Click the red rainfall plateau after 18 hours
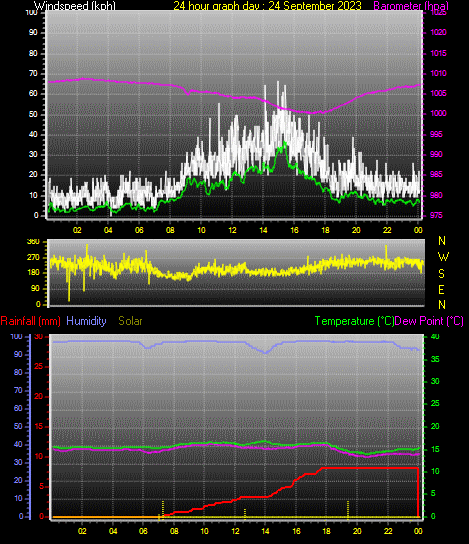The image size is (469, 544). (x=370, y=468)
